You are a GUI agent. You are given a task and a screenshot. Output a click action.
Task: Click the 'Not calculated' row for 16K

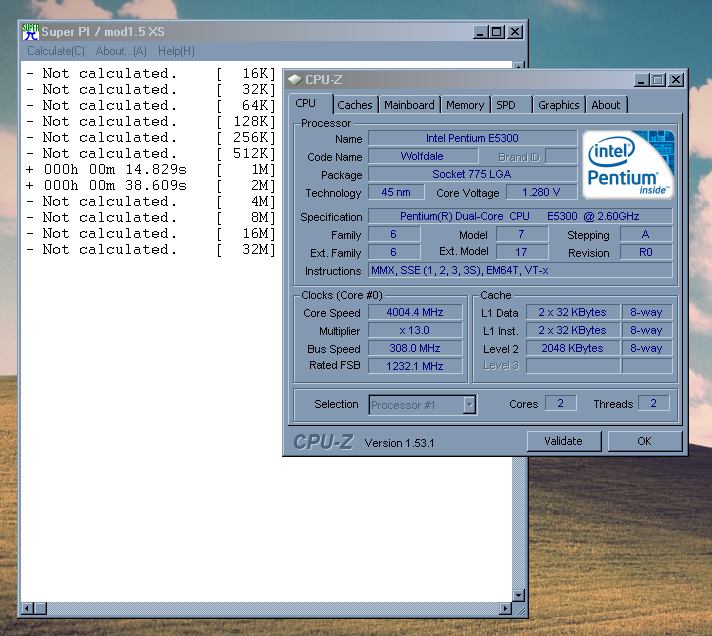click(x=151, y=74)
